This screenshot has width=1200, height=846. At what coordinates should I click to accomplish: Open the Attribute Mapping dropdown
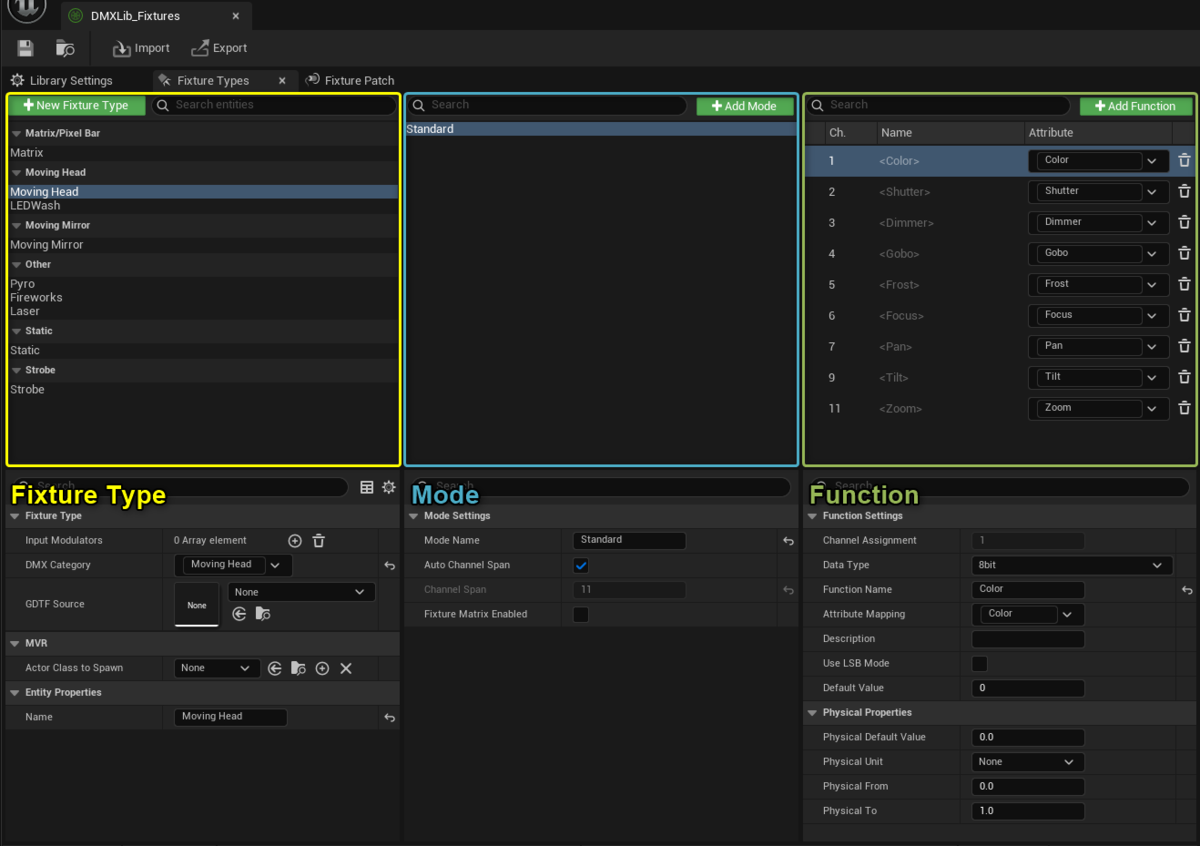click(x=1027, y=614)
